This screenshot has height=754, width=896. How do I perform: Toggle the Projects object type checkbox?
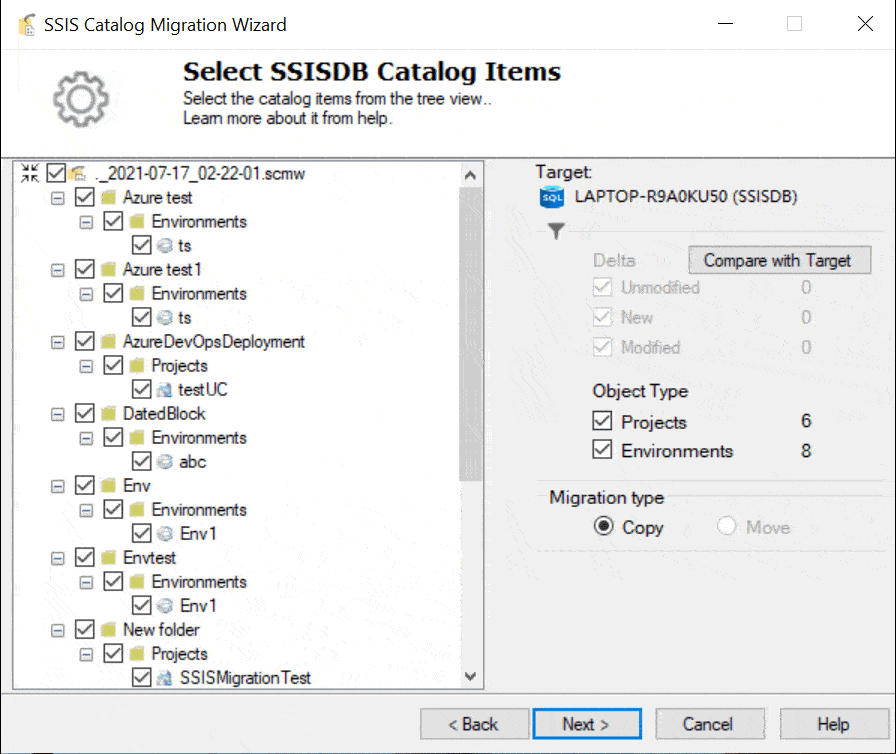pos(602,420)
